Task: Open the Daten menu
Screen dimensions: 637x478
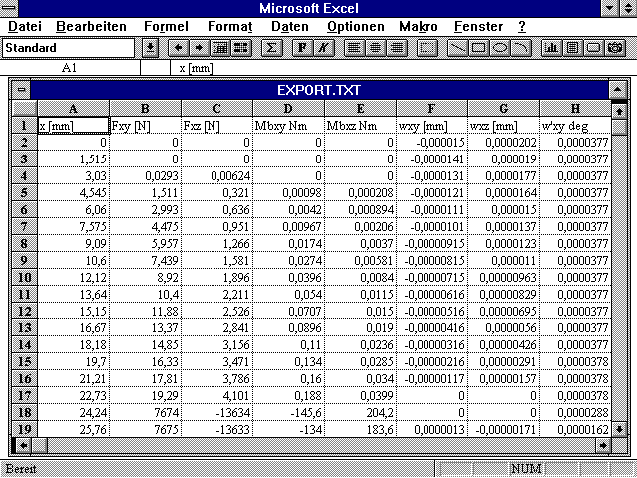Action: pyautogui.click(x=290, y=26)
